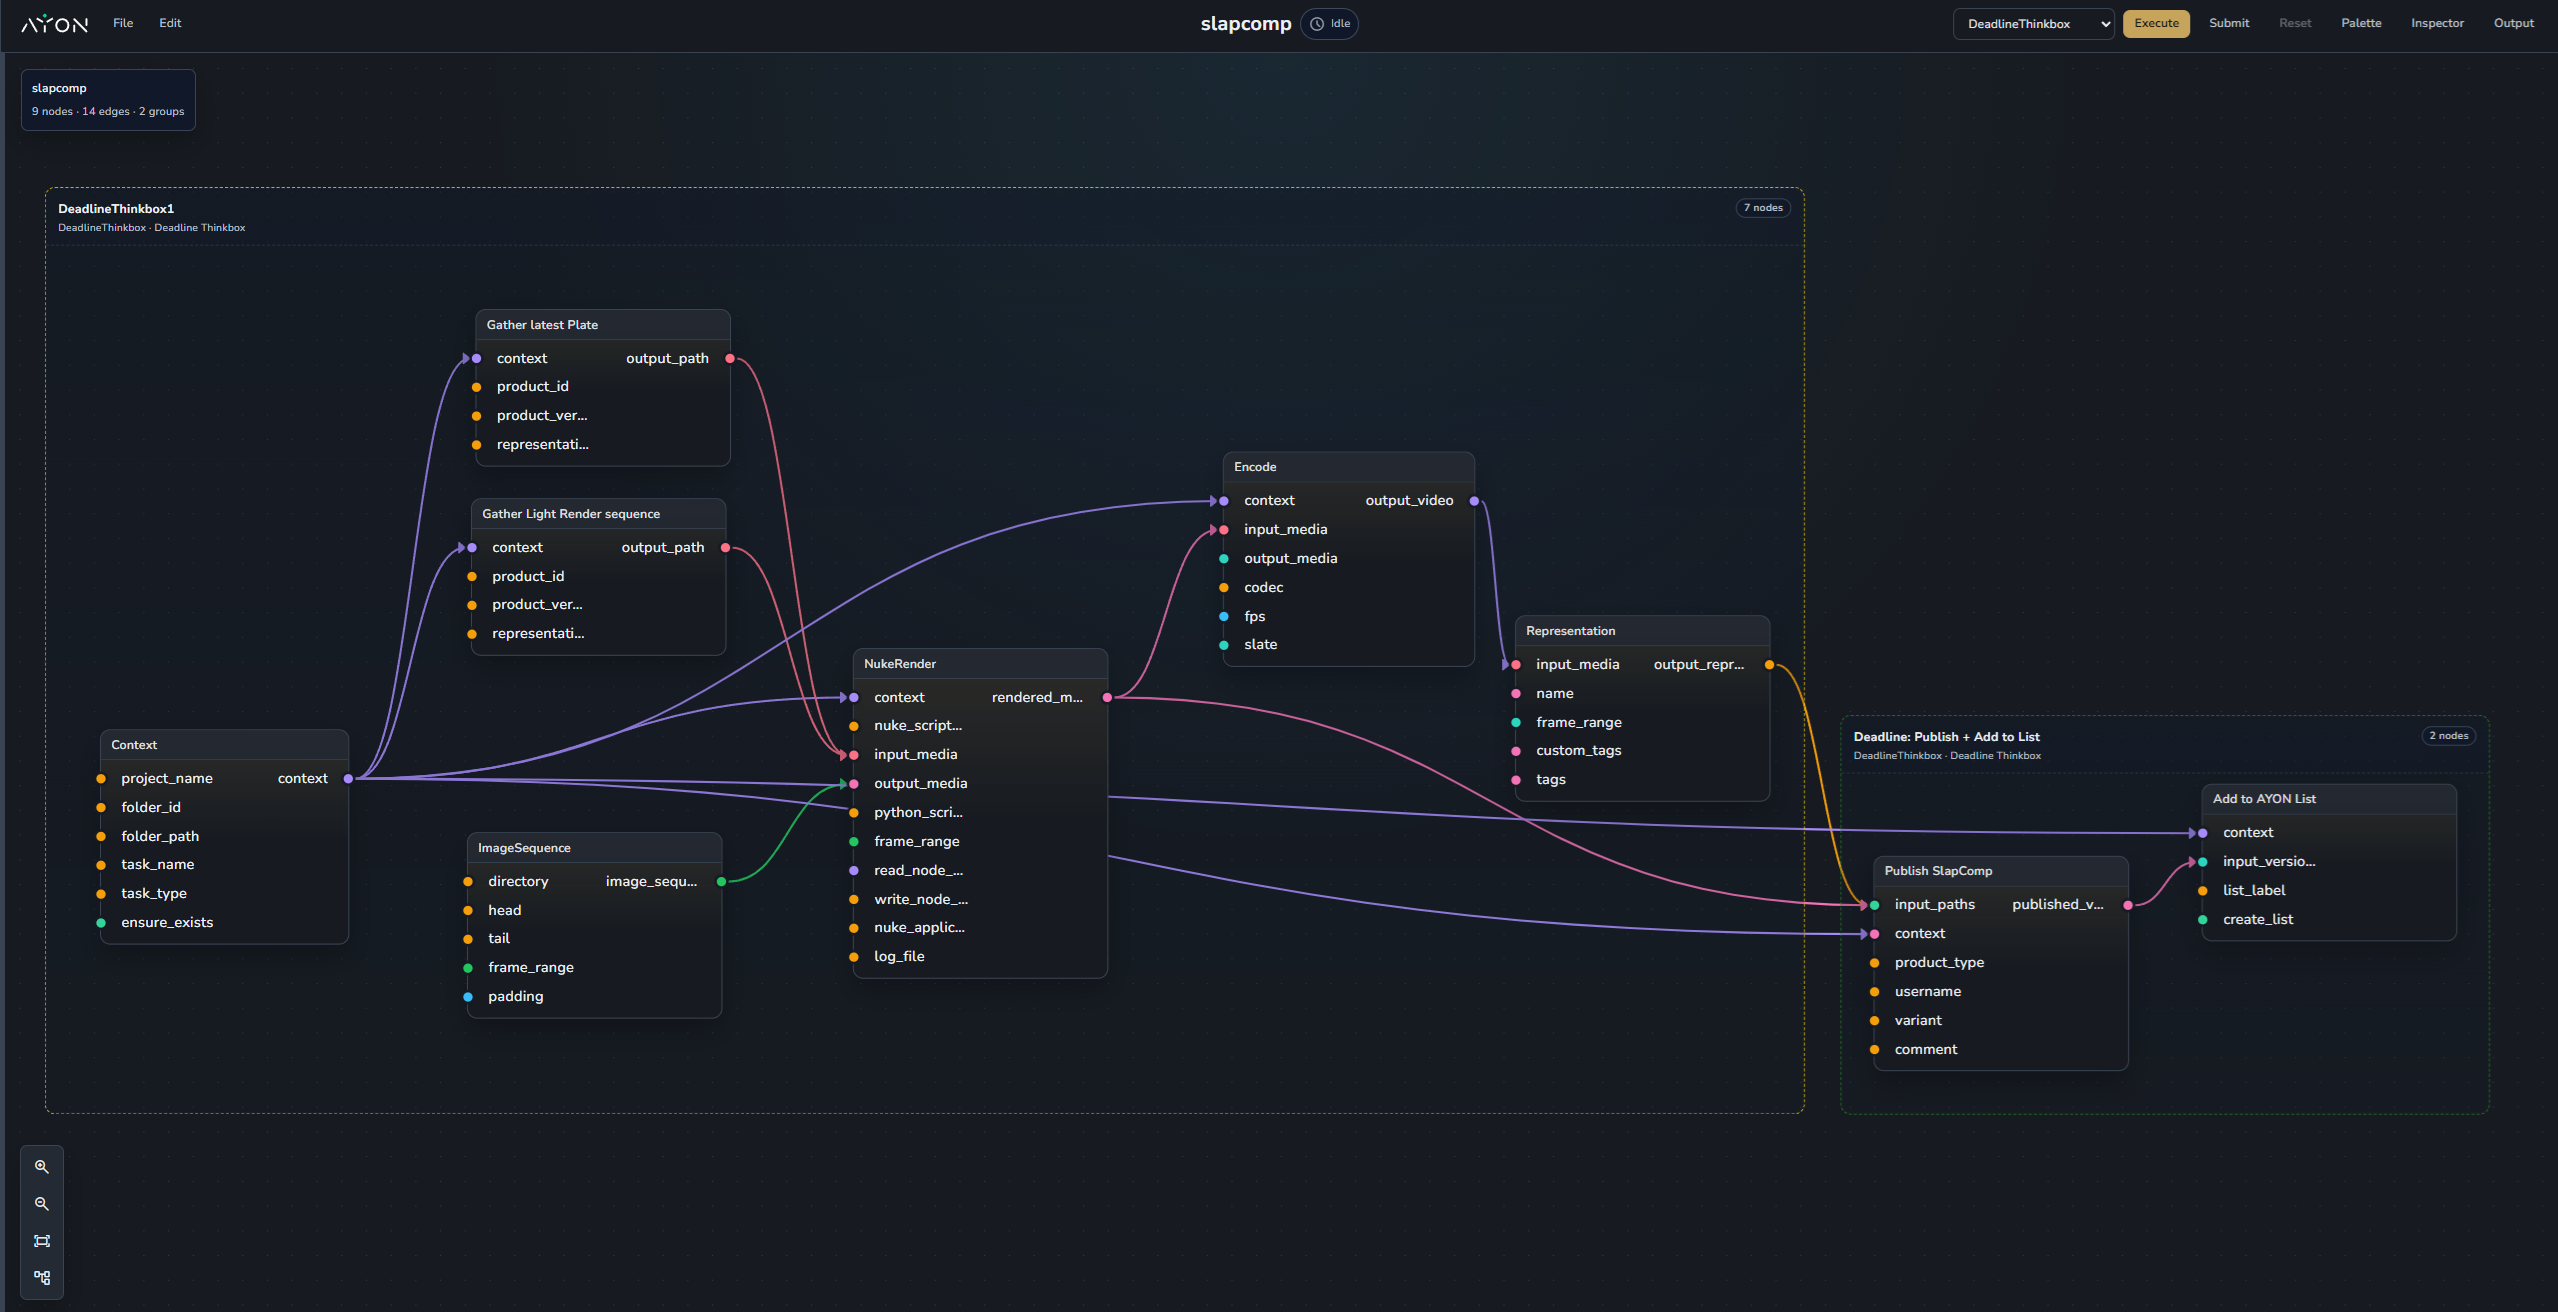The image size is (2558, 1312).
Task: Click the auto-layout graph icon
Action: [42, 1278]
